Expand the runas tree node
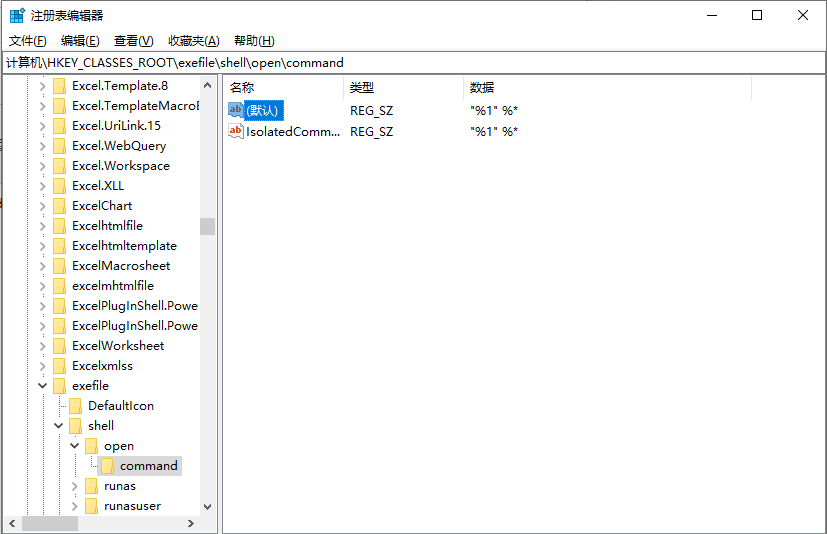827x534 pixels. [74, 486]
